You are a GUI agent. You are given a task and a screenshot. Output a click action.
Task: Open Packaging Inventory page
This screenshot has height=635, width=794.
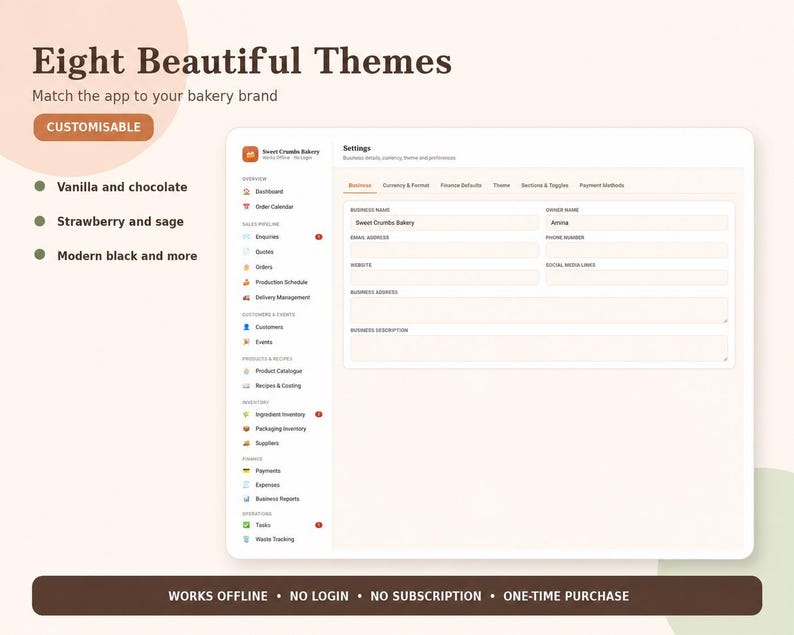click(x=281, y=429)
